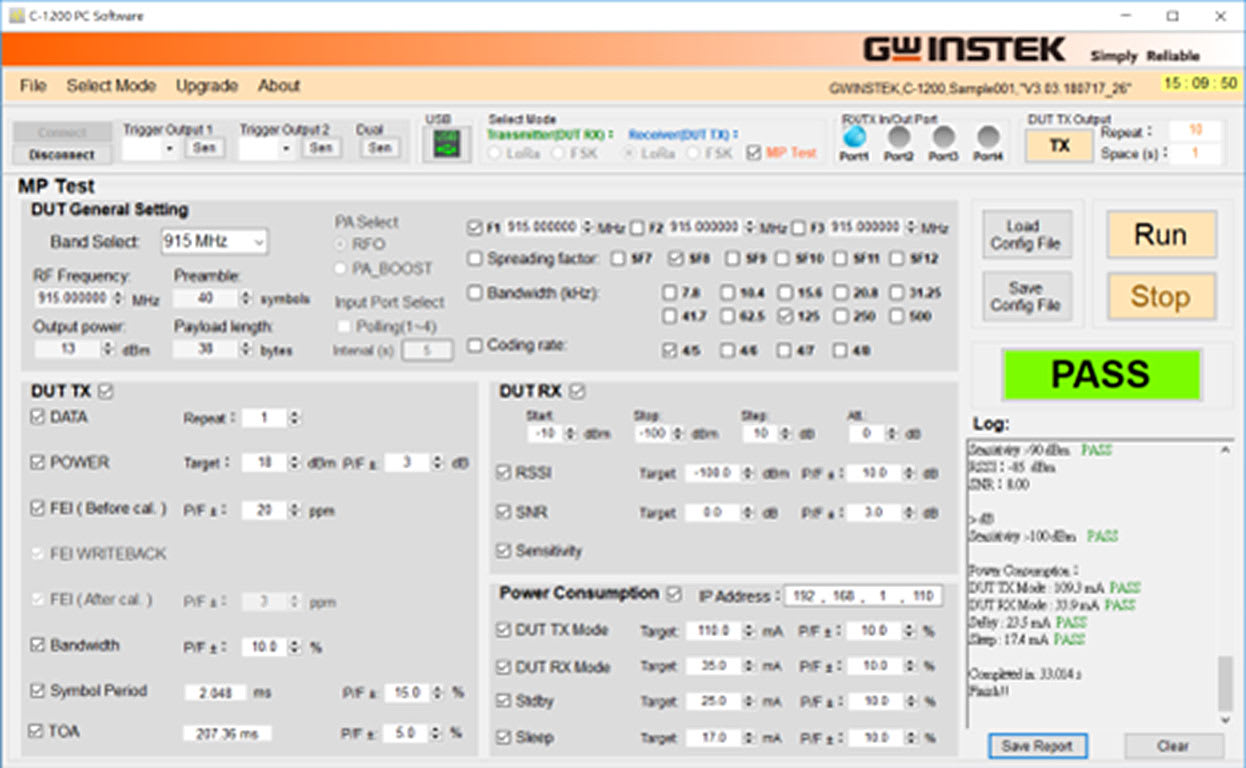Open the About menu
The width and height of the screenshot is (1246, 768).
point(279,86)
